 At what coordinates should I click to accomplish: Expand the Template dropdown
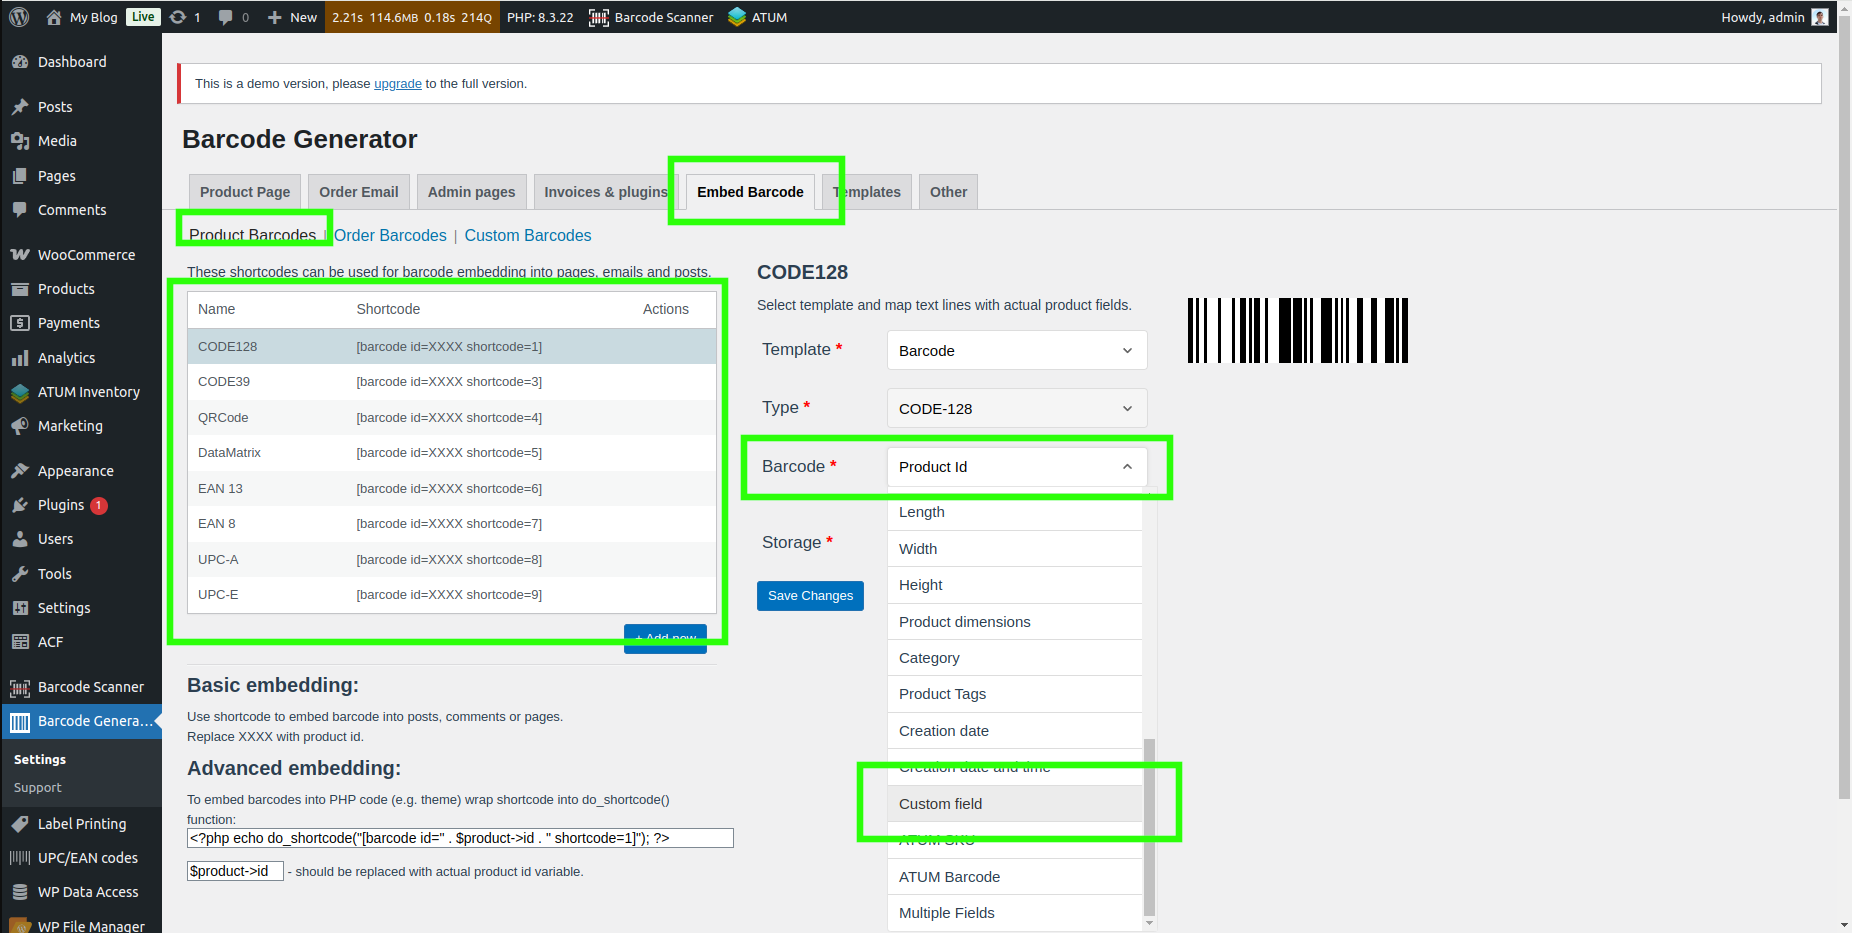click(1017, 351)
